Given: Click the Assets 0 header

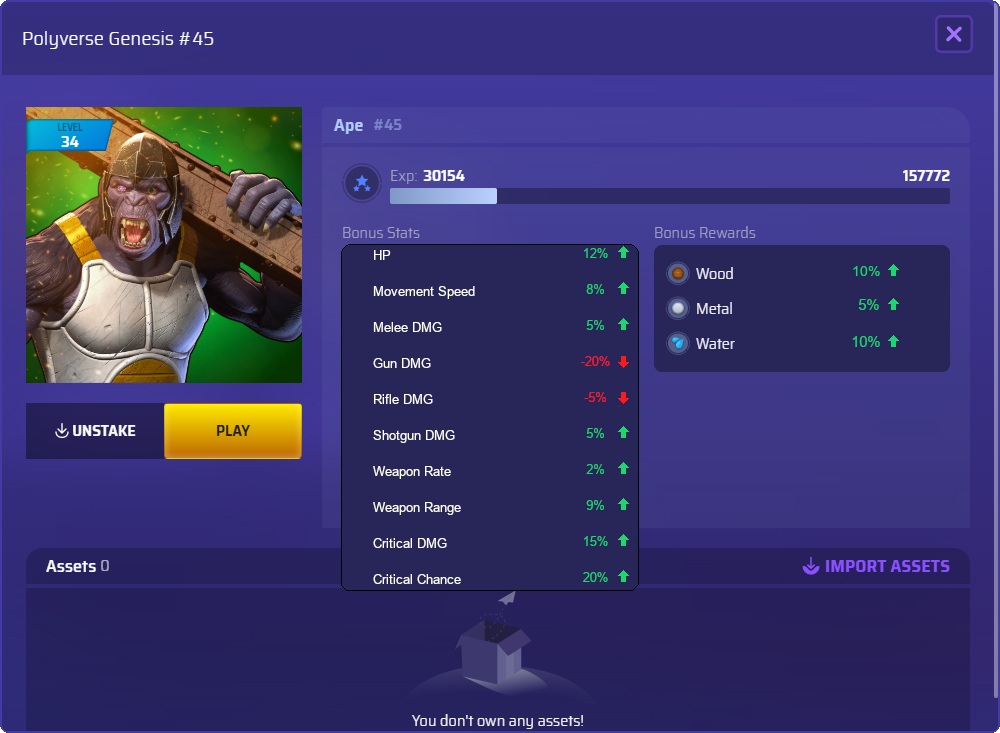Looking at the screenshot, I should point(77,566).
